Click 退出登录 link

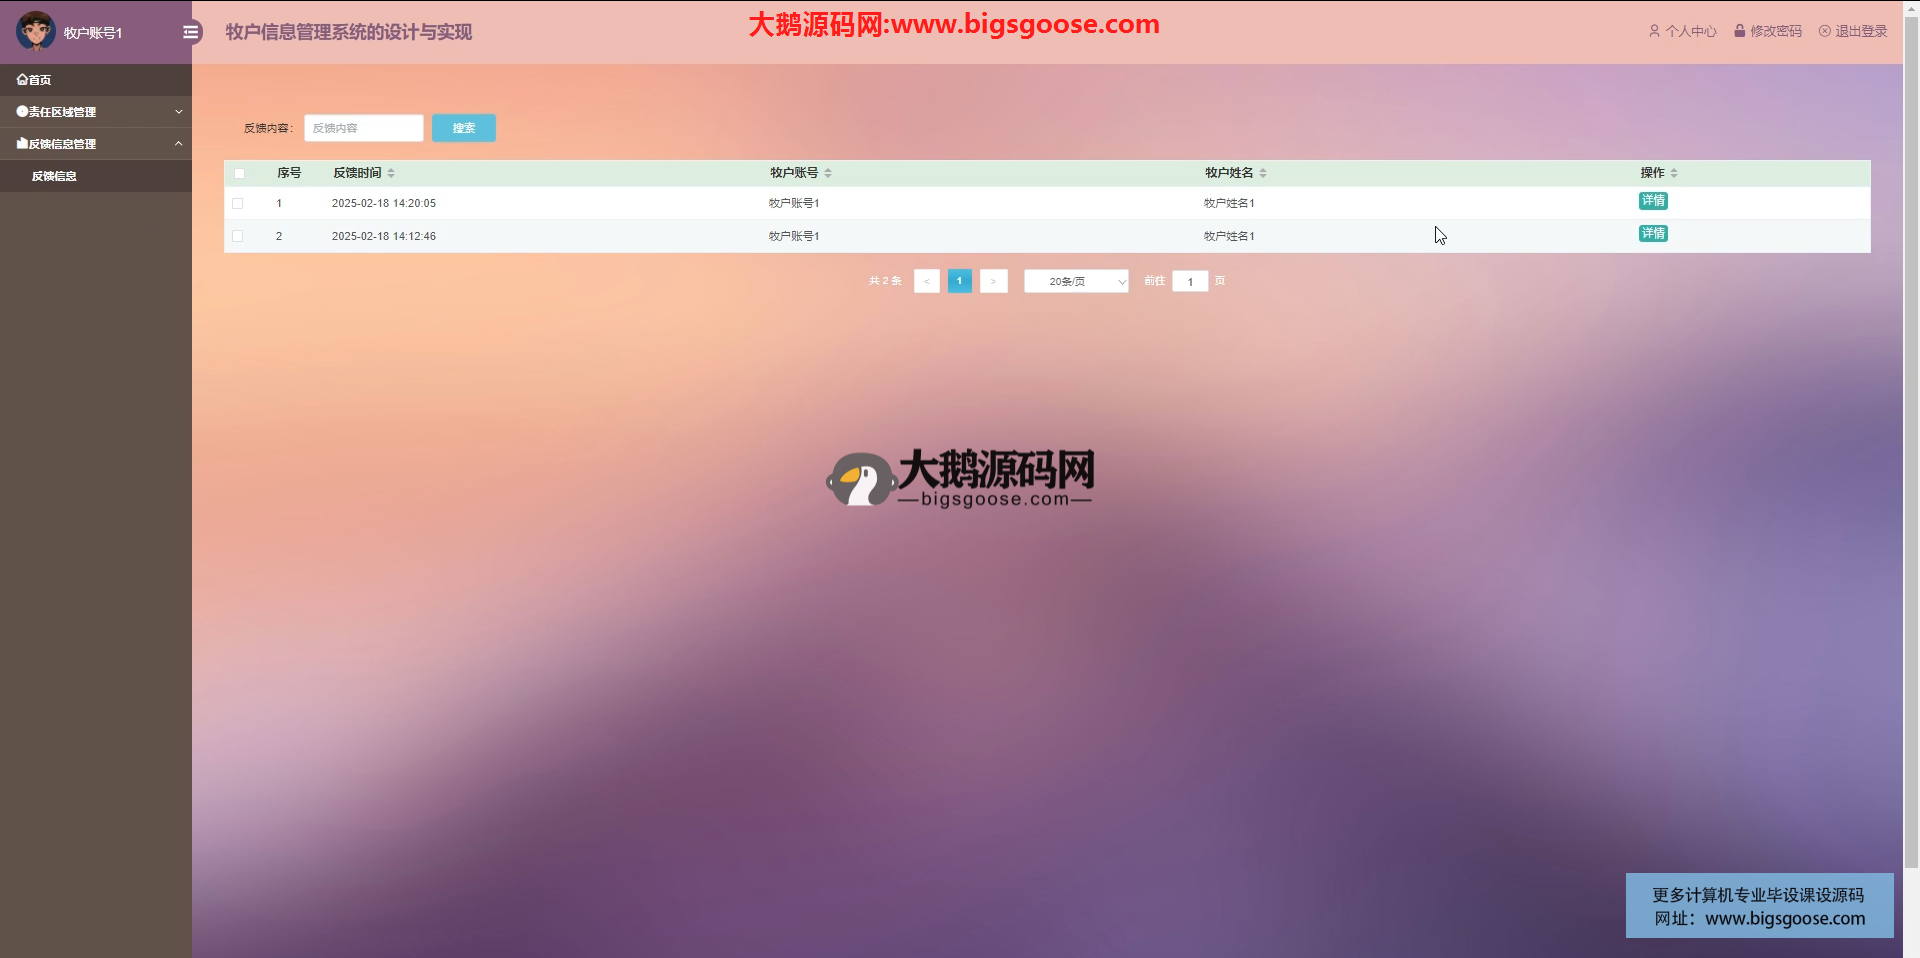pyautogui.click(x=1853, y=32)
